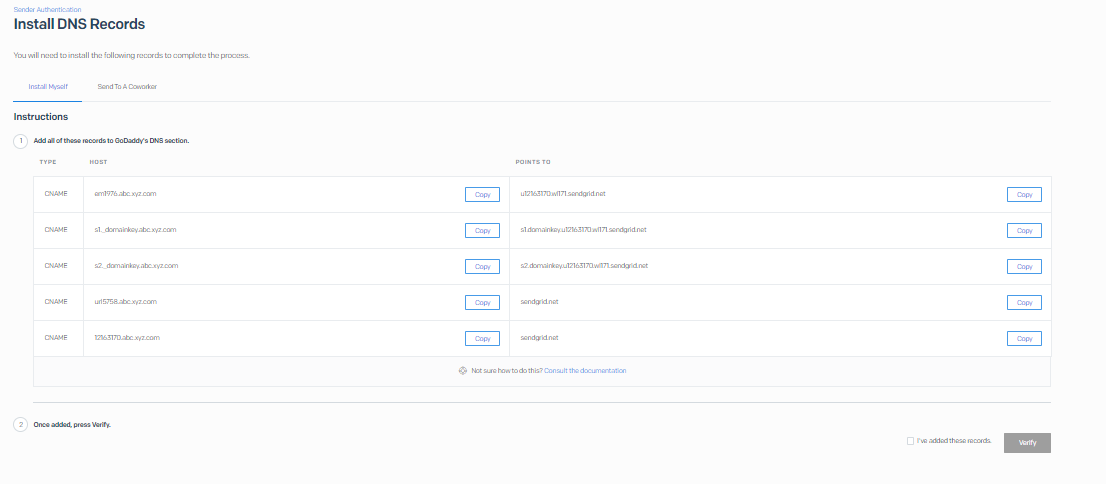Click the TYPE column header
The width and height of the screenshot is (1106, 484).
47,162
